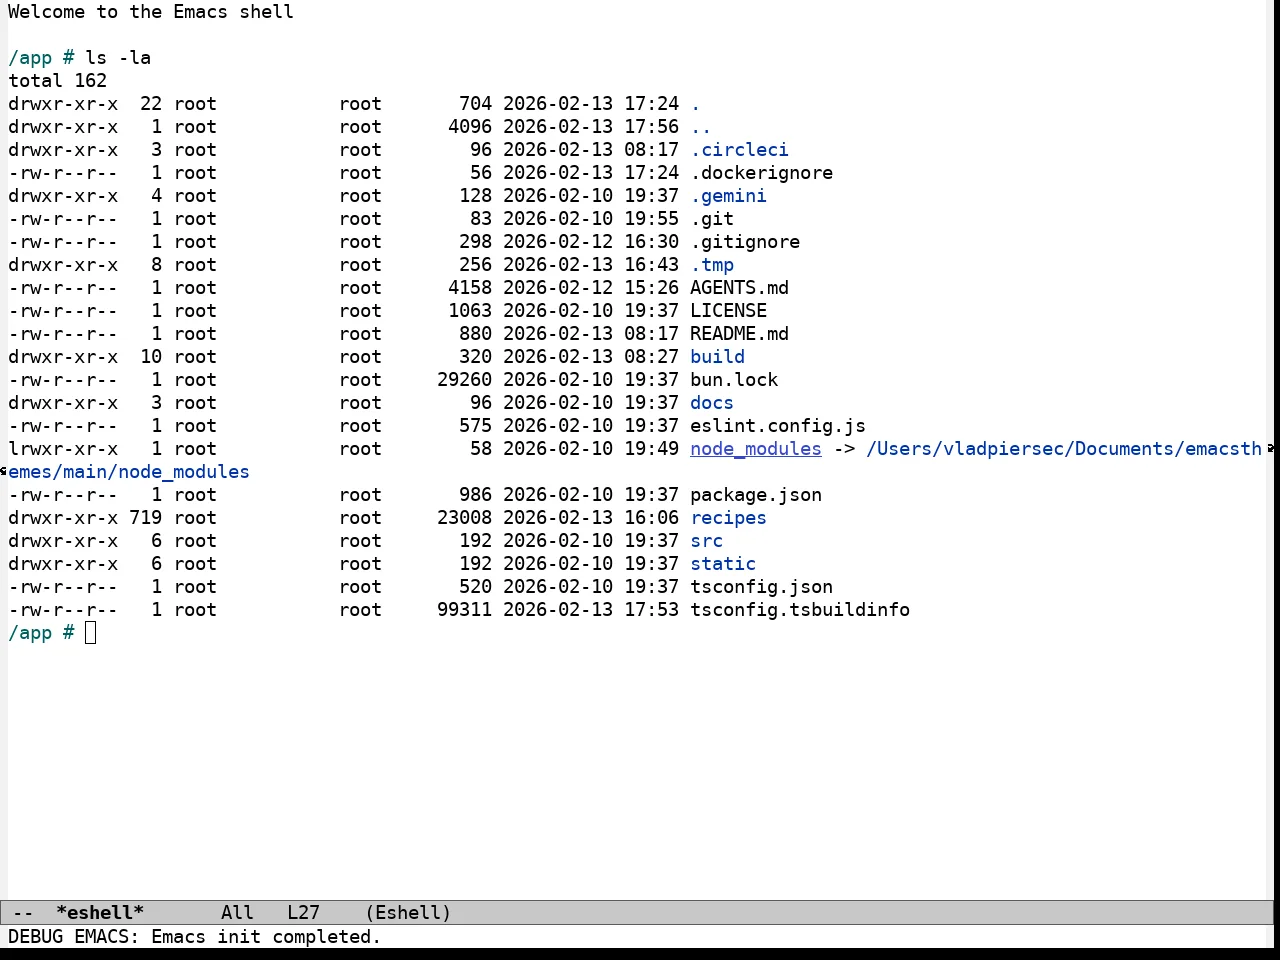The height and width of the screenshot is (960, 1280).
Task: Click the symlink target path /Users/vladpiersec/Documents
Action: click(1020, 449)
